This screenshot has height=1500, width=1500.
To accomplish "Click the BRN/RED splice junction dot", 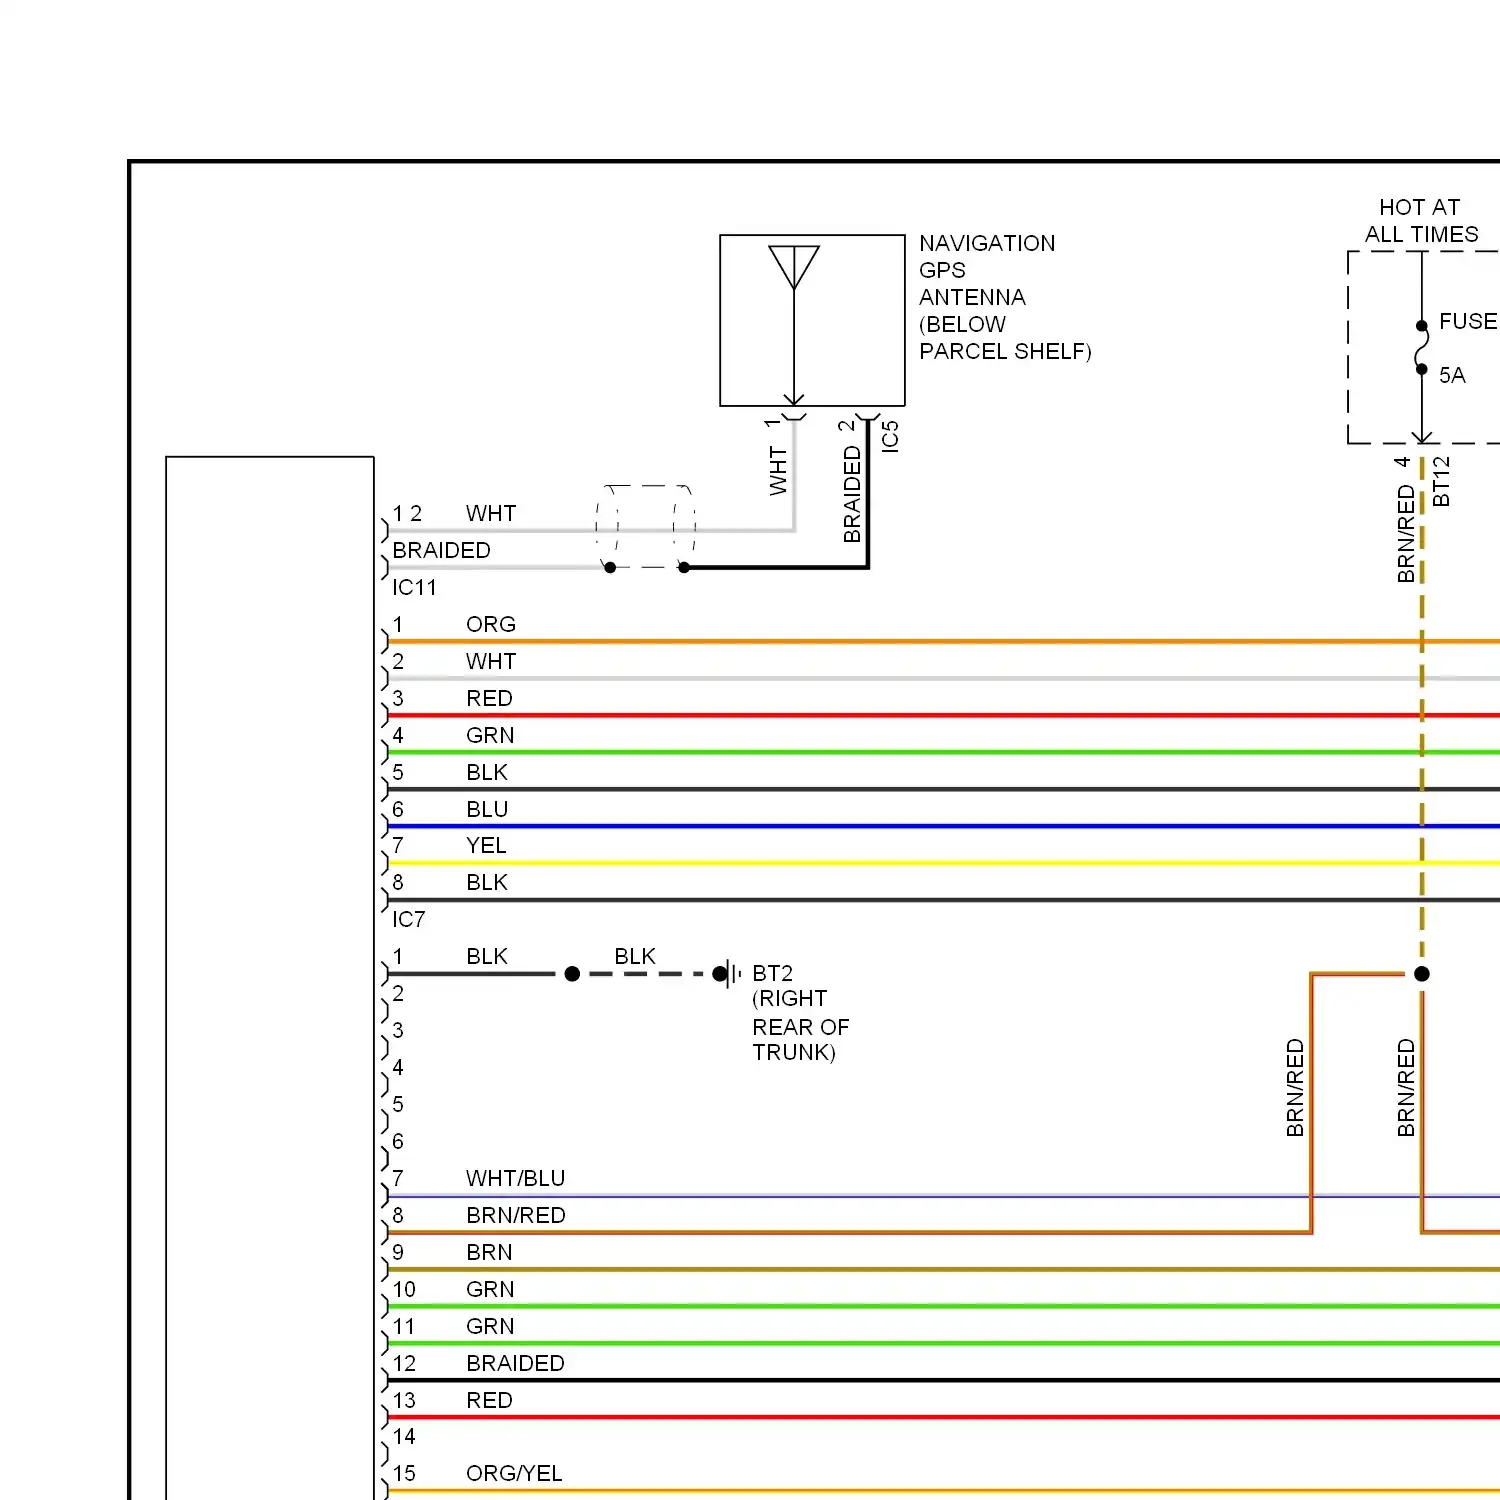I will click(1422, 973).
